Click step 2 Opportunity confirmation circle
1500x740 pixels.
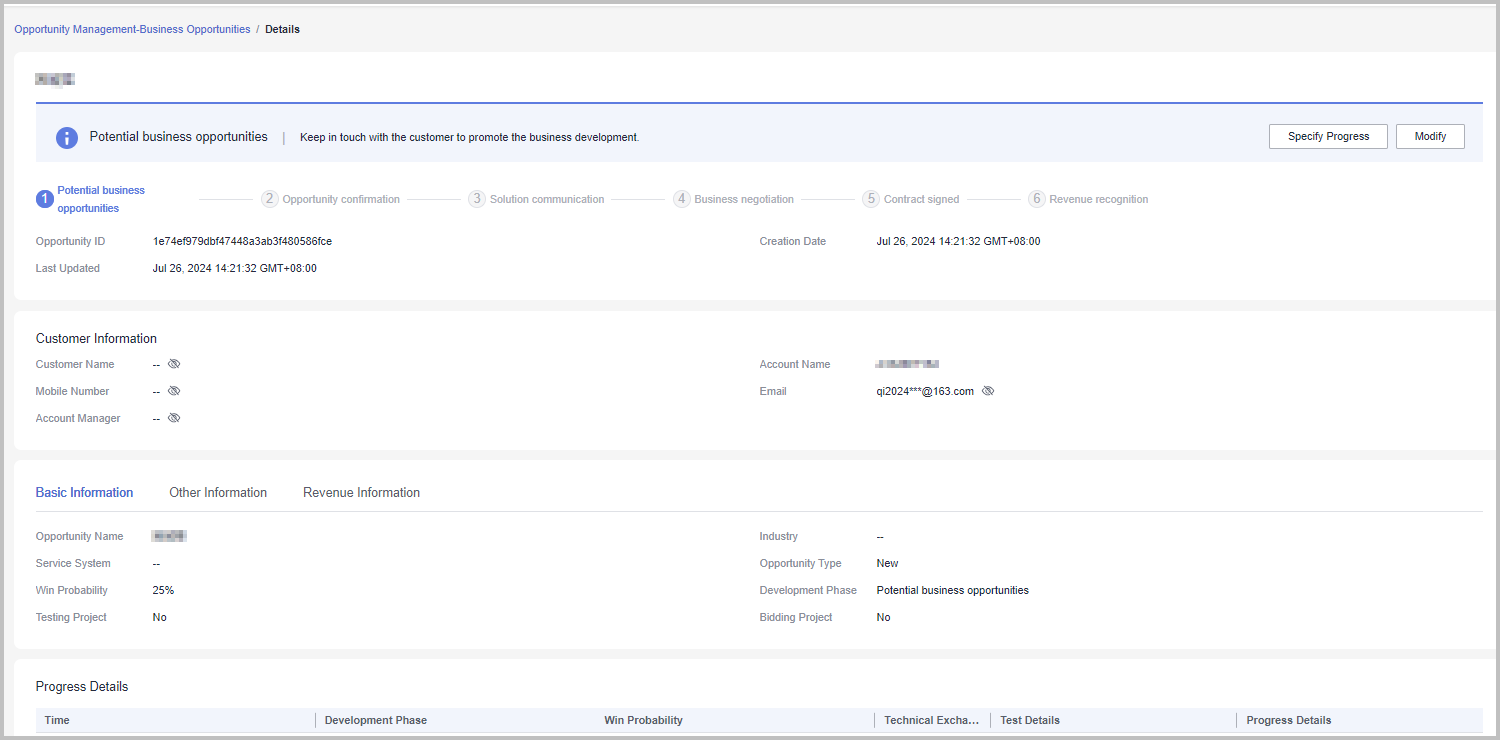[269, 199]
